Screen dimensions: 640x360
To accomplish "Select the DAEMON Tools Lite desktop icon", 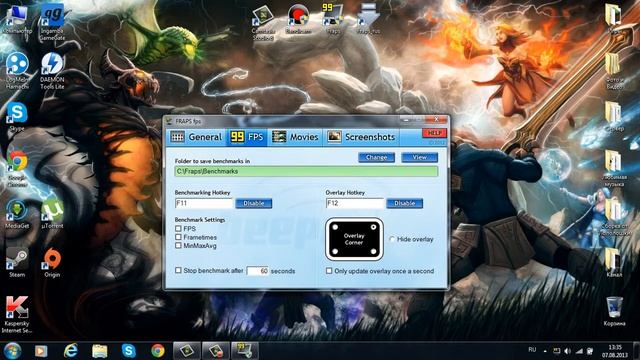I will tap(52, 70).
